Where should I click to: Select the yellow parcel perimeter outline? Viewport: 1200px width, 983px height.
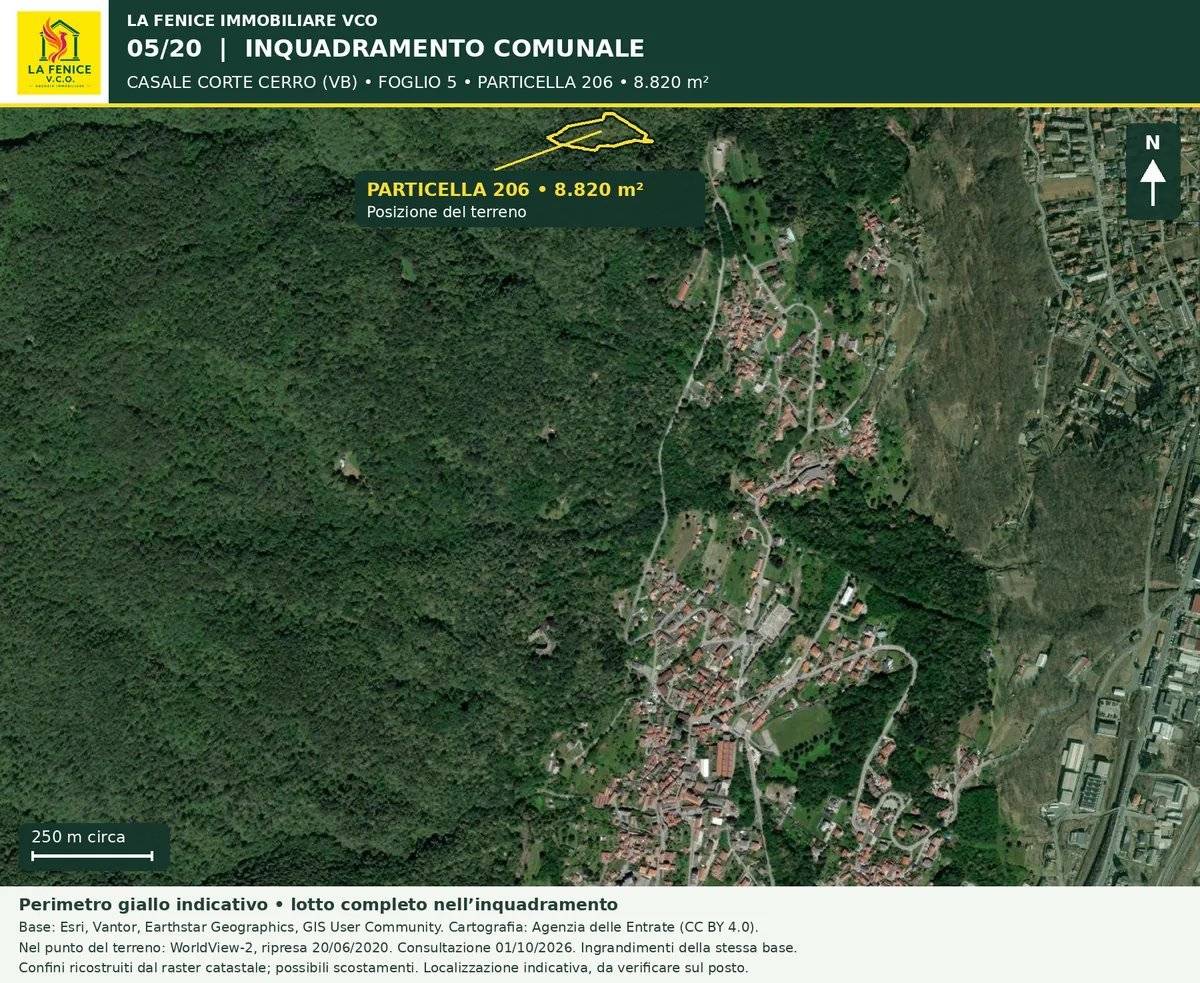point(600,132)
